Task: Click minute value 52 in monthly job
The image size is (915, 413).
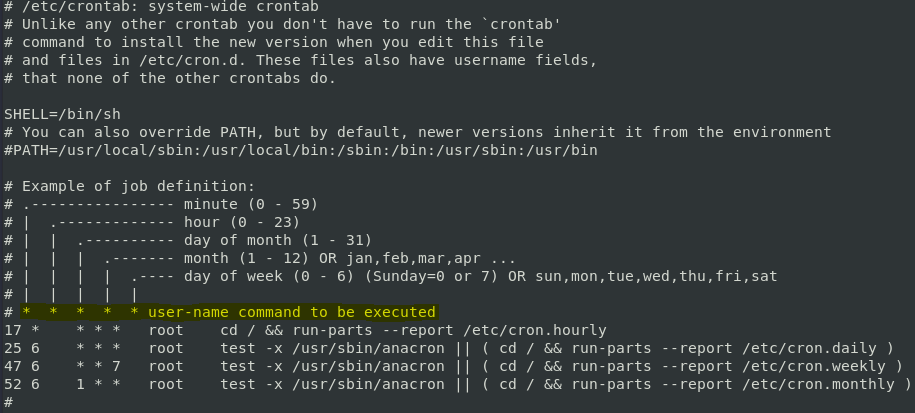Action: coord(12,384)
